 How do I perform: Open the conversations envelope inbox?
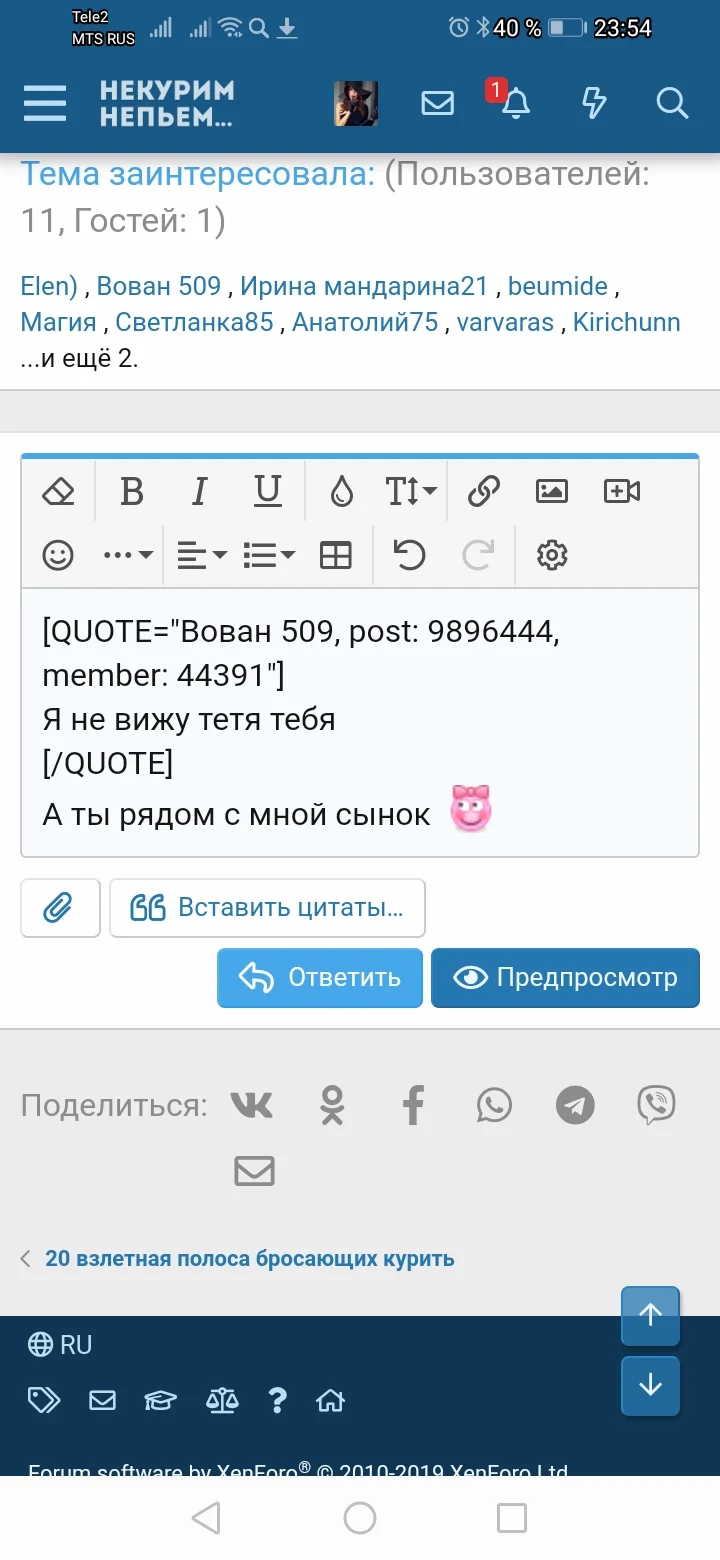point(437,103)
